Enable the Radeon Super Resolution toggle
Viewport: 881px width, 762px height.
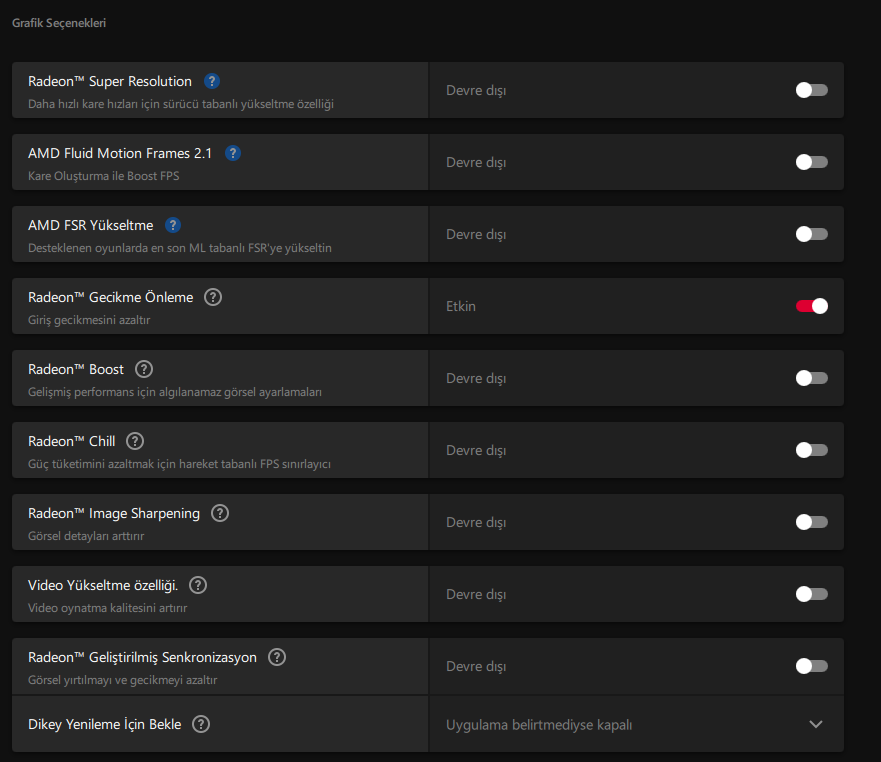click(811, 90)
